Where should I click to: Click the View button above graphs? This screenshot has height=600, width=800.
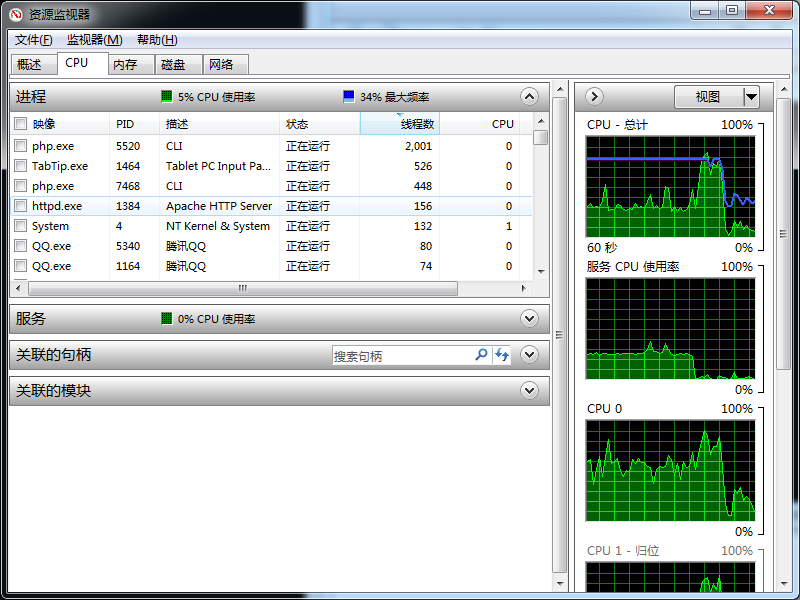(x=707, y=97)
